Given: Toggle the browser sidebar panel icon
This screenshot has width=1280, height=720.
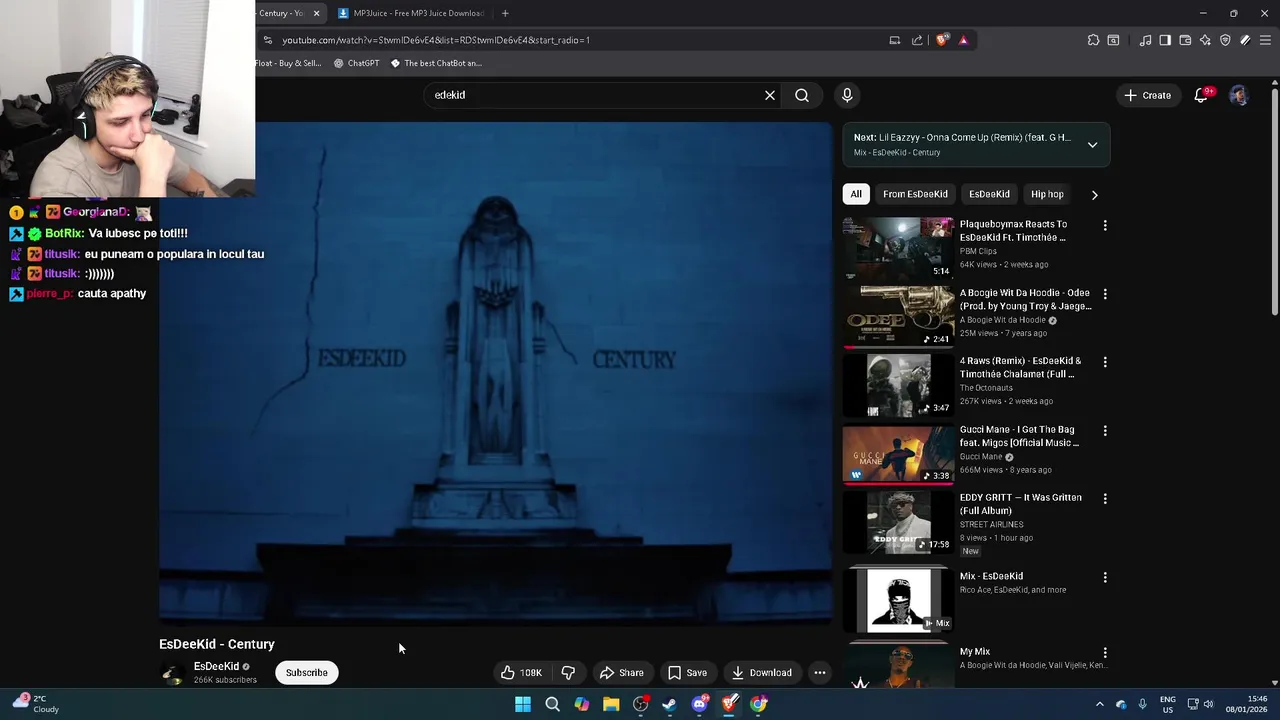Looking at the screenshot, I should (x=1165, y=40).
